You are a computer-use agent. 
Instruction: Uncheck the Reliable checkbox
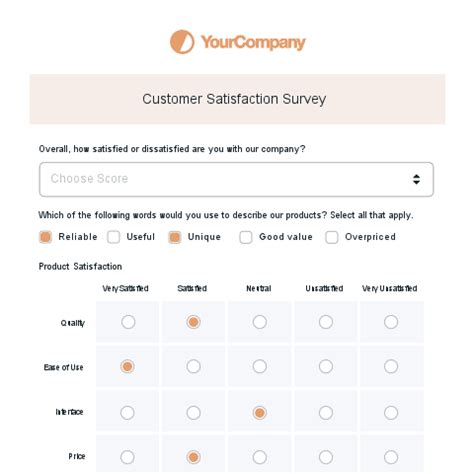coord(46,237)
